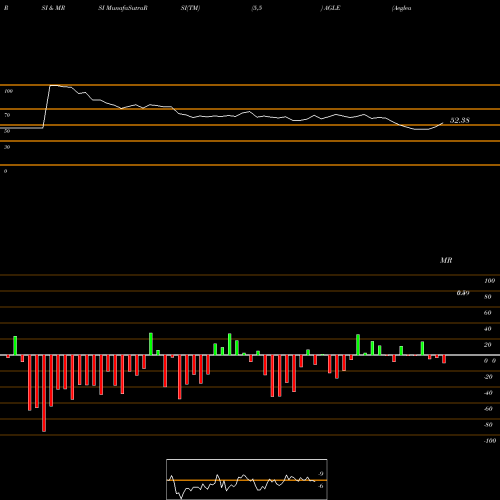The image size is (500, 500).
Task: Click the 50 label on RSI axis
Action: (7, 131)
